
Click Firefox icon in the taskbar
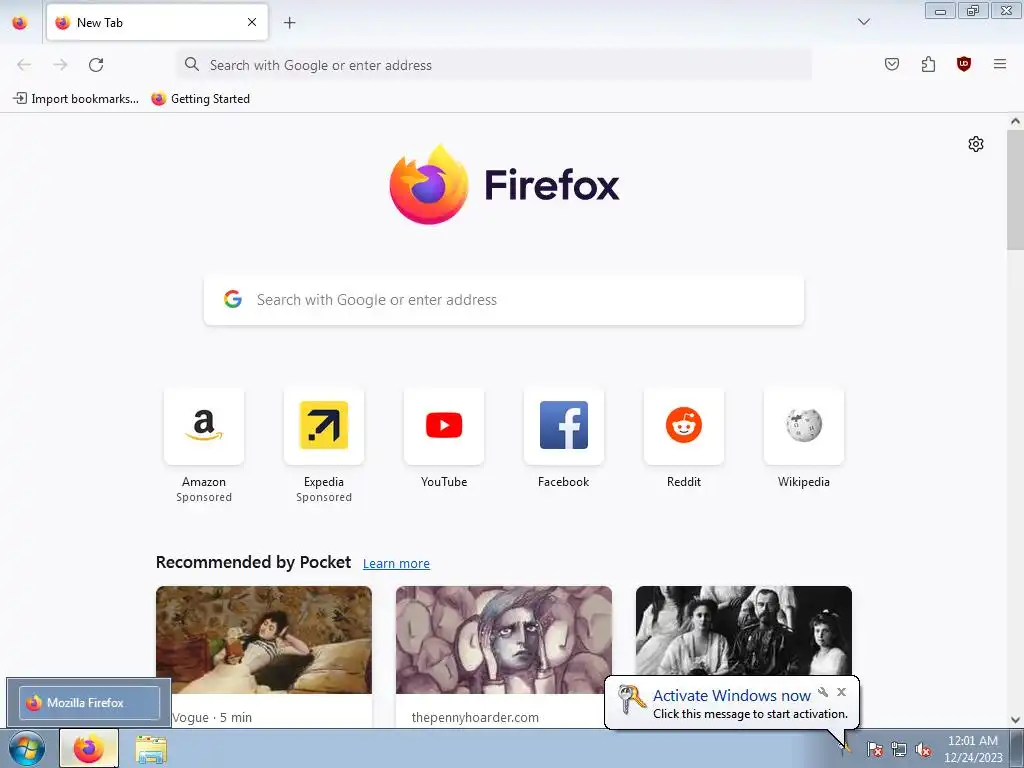coord(89,748)
